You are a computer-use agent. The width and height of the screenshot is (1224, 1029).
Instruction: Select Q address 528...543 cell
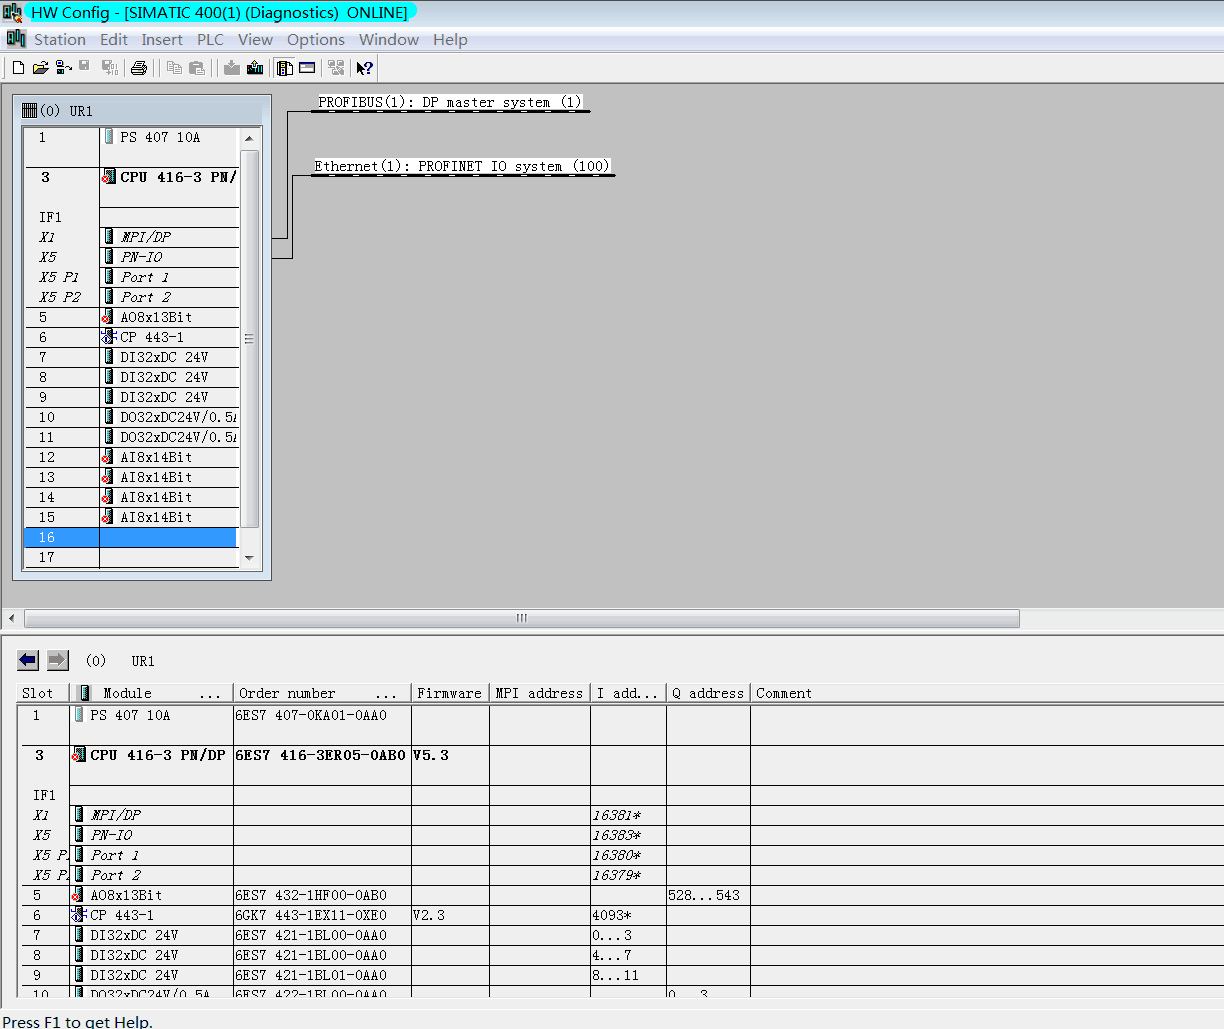click(x=708, y=895)
